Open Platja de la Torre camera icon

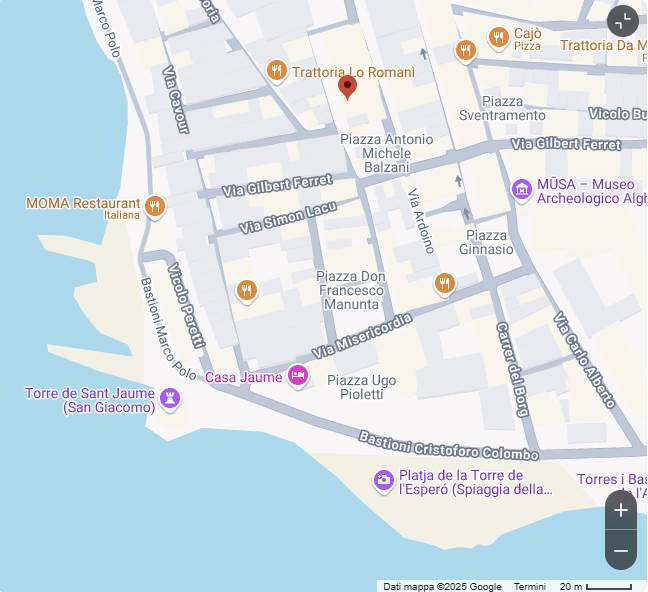tap(384, 481)
